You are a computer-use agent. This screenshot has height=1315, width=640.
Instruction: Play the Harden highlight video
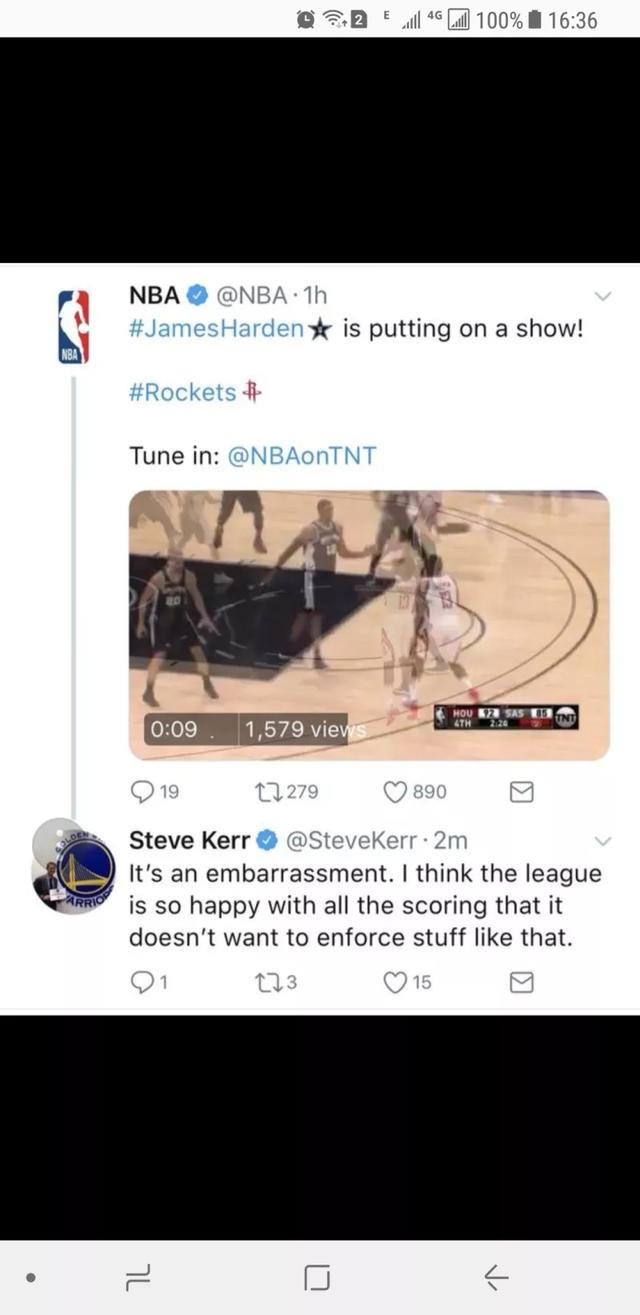pyautogui.click(x=369, y=625)
